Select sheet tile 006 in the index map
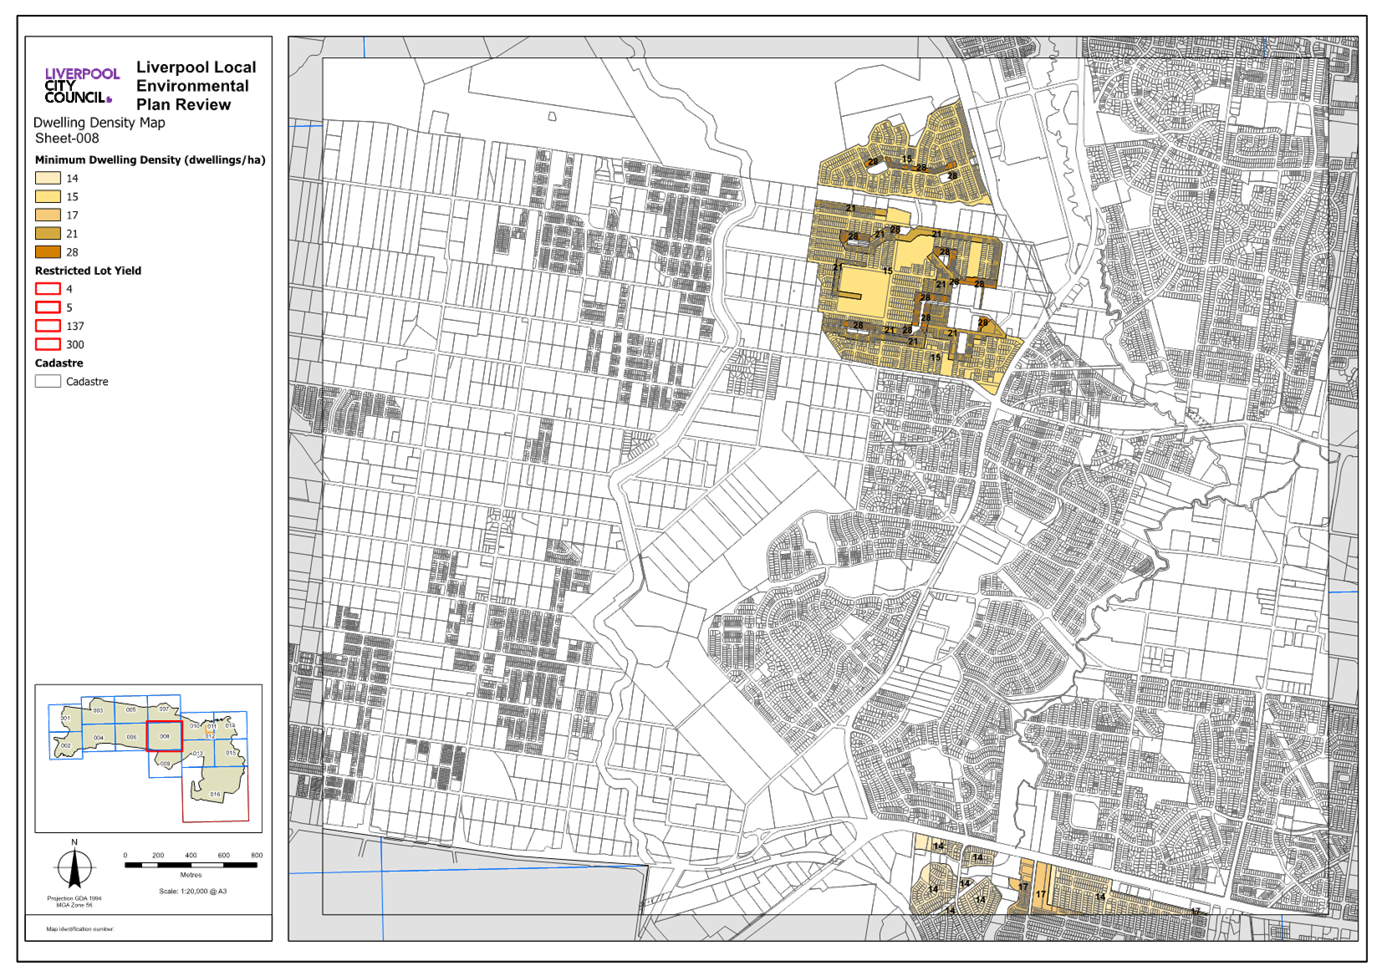 tap(131, 737)
